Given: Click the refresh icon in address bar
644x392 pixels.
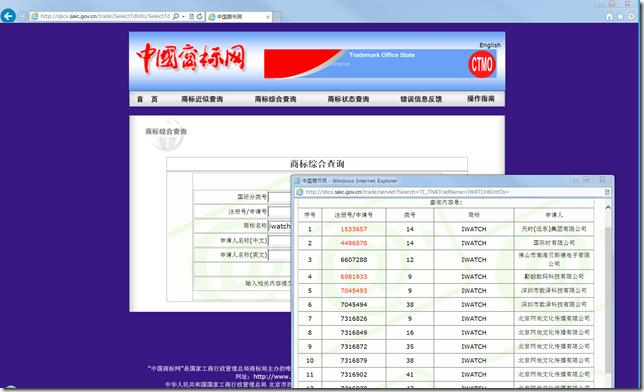Looking at the screenshot, I should pyautogui.click(x=200, y=16).
